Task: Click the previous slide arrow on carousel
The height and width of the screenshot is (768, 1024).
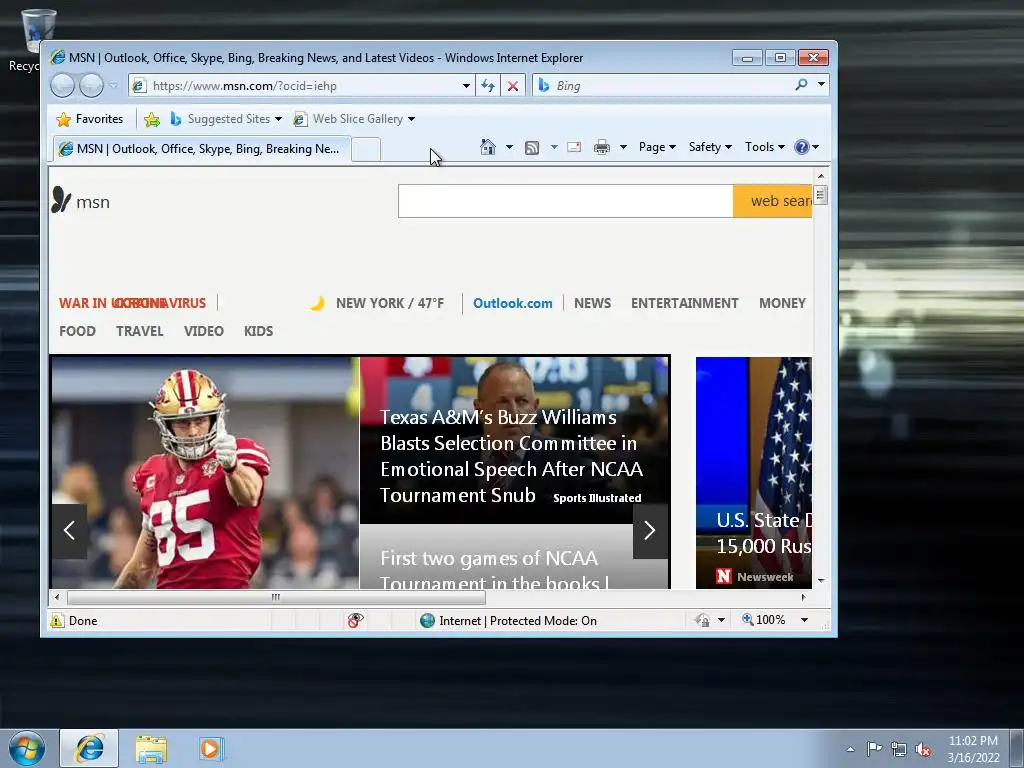Action: pyautogui.click(x=69, y=531)
